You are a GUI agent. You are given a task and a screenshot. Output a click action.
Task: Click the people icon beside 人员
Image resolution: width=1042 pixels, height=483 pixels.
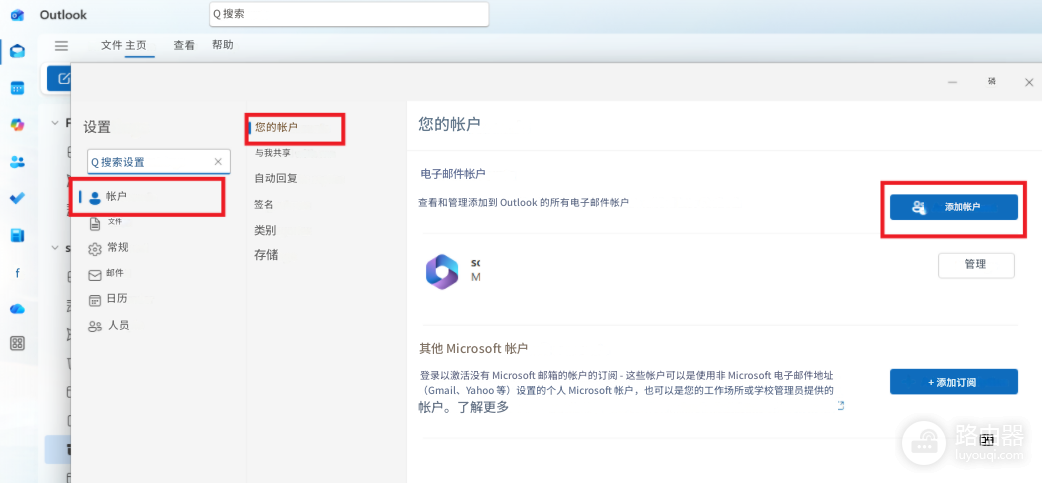tap(95, 326)
